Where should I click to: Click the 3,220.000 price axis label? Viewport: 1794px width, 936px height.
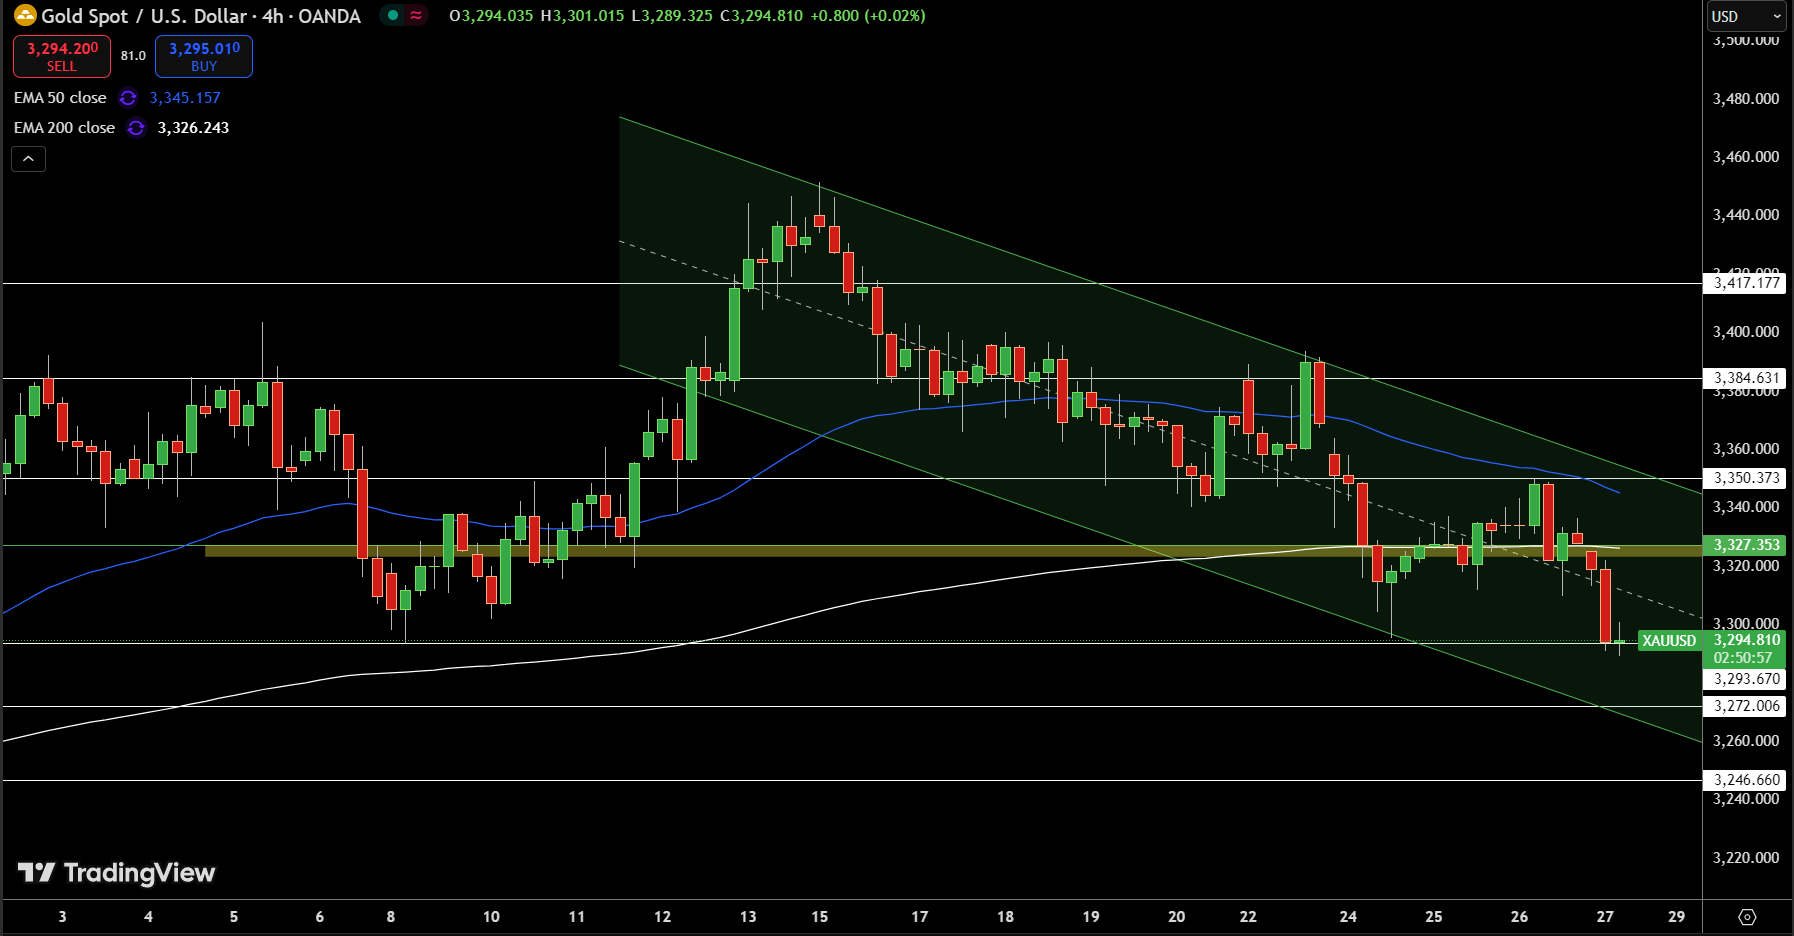click(1746, 858)
